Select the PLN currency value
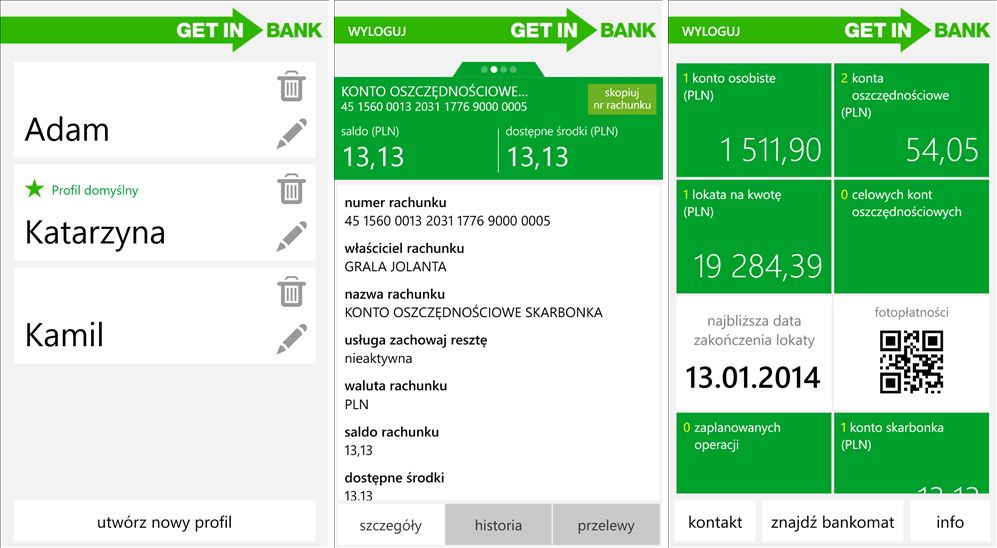Screen dimensions: 997x548 (x=357, y=404)
